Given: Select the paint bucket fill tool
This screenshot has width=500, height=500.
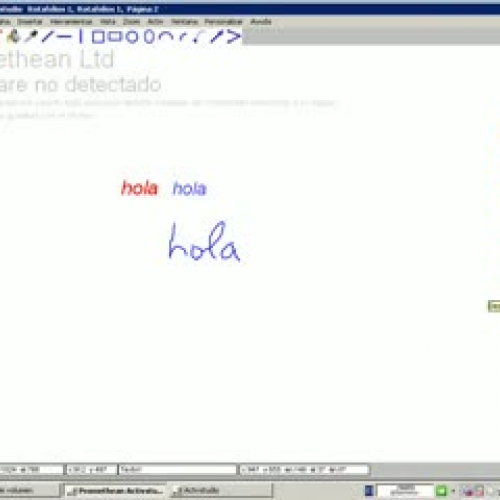Looking at the screenshot, I should click(14, 36).
